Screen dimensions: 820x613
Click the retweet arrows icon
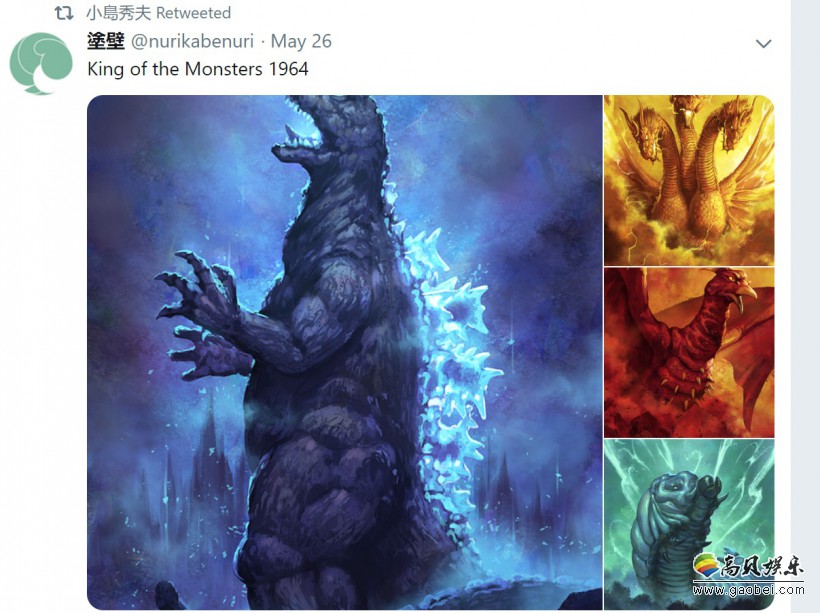click(x=64, y=13)
